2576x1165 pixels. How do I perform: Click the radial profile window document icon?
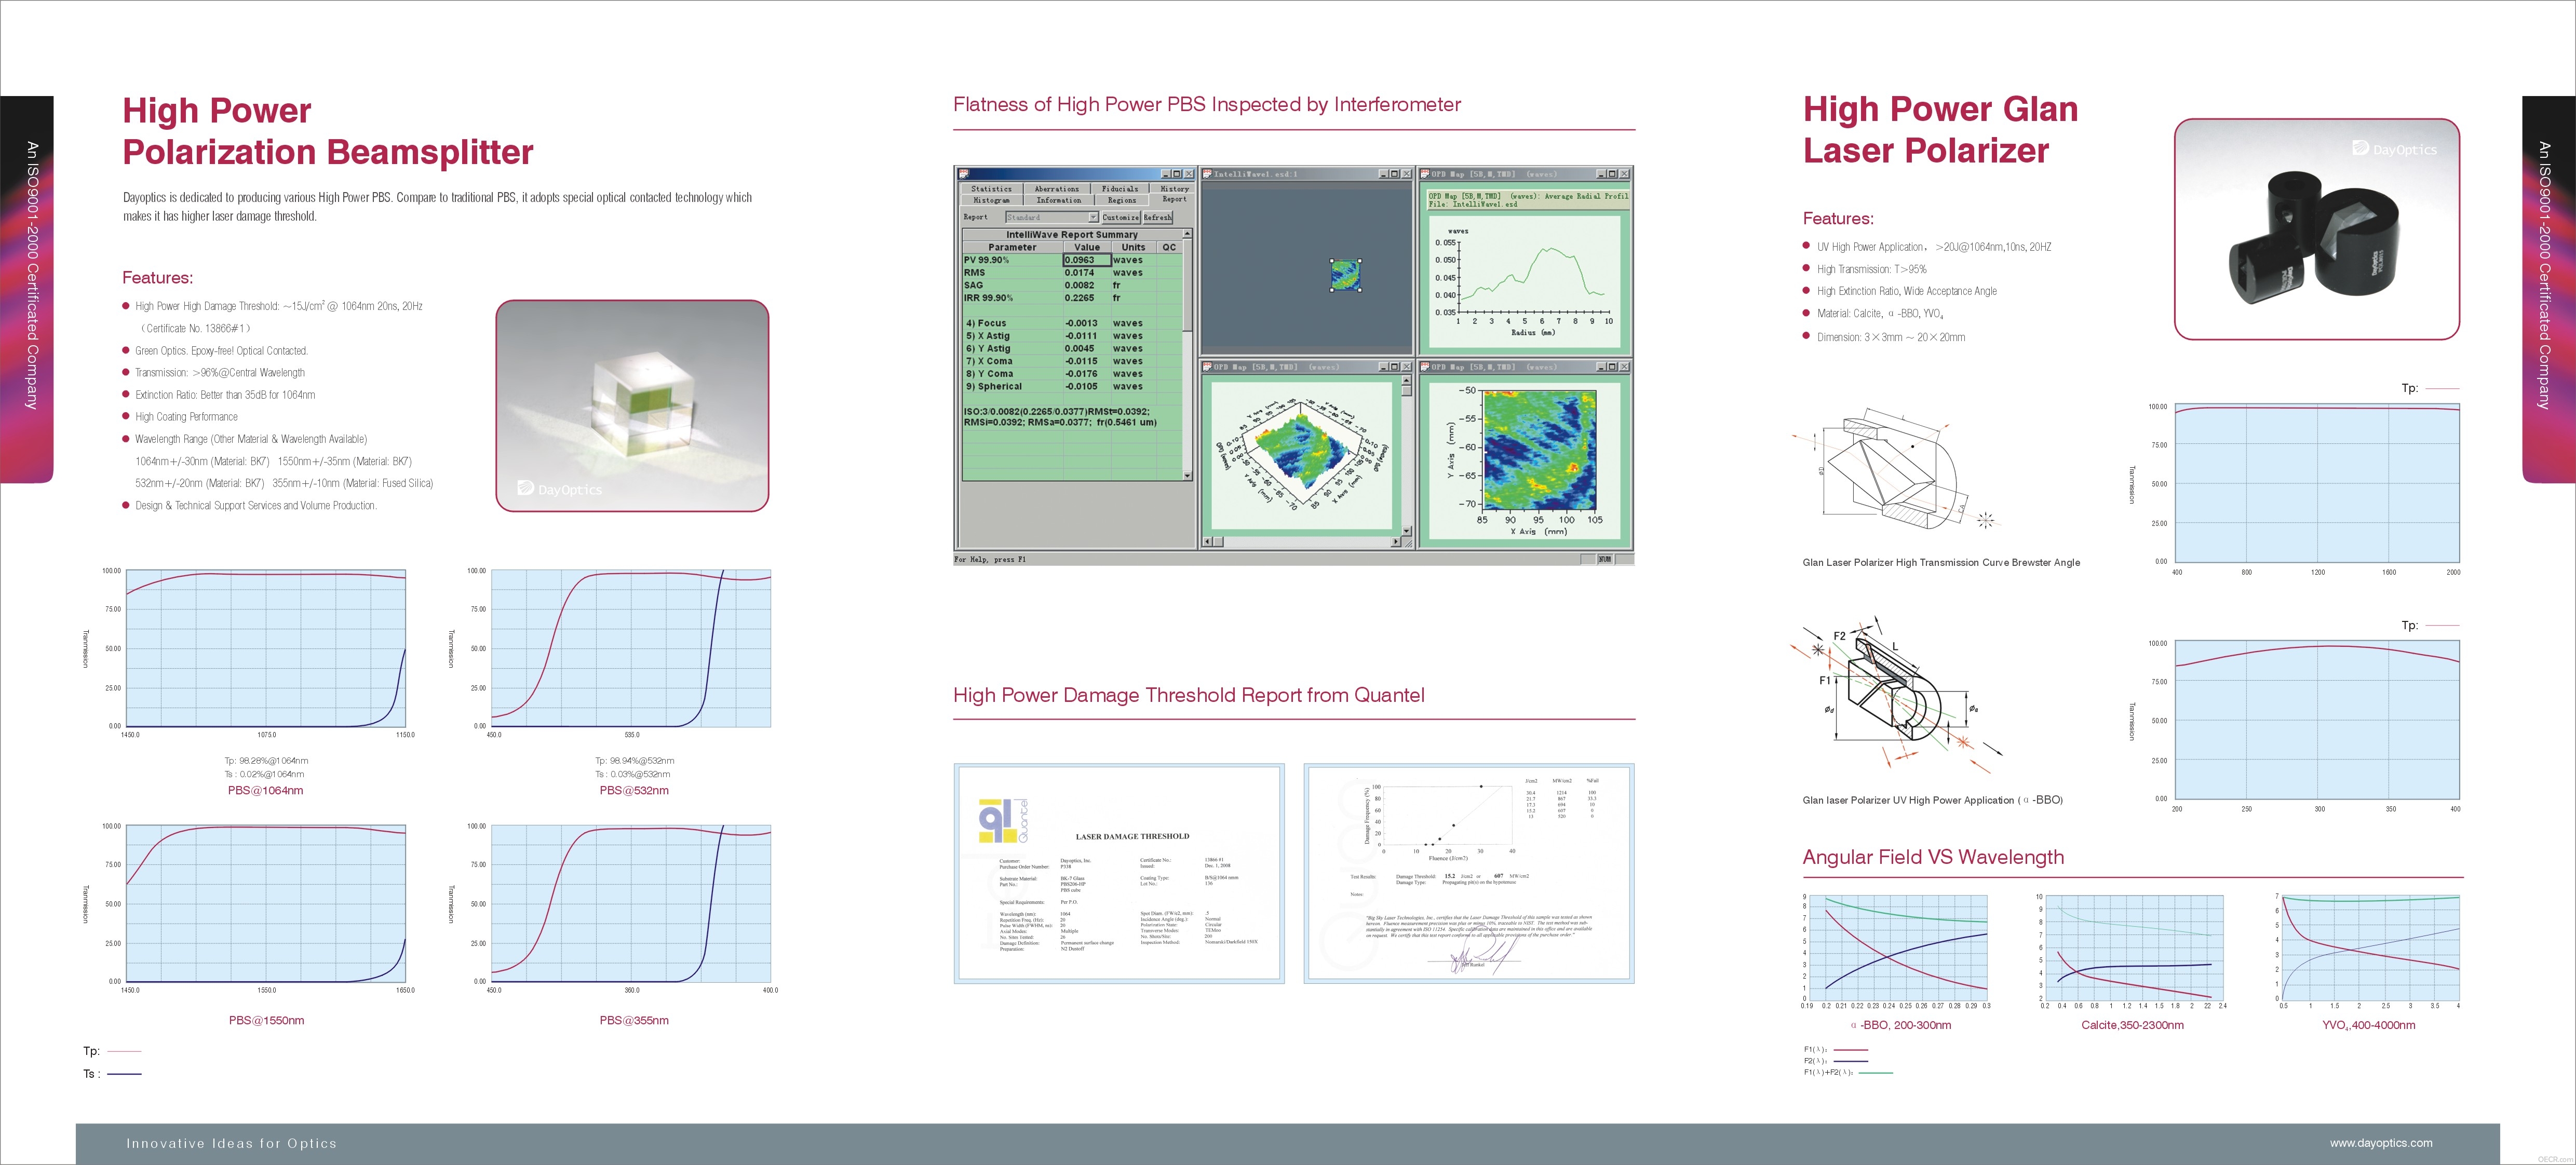1425,174
